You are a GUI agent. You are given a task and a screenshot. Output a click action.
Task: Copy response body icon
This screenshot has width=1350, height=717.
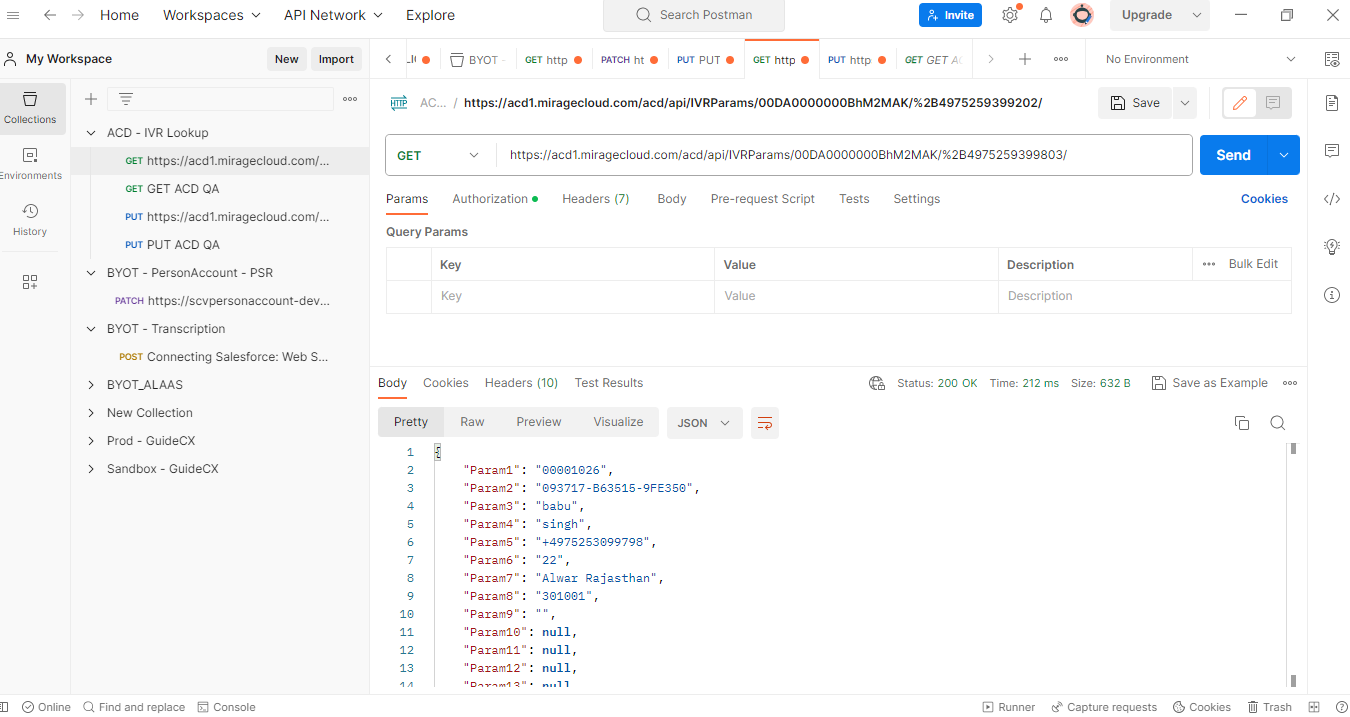[1242, 423]
